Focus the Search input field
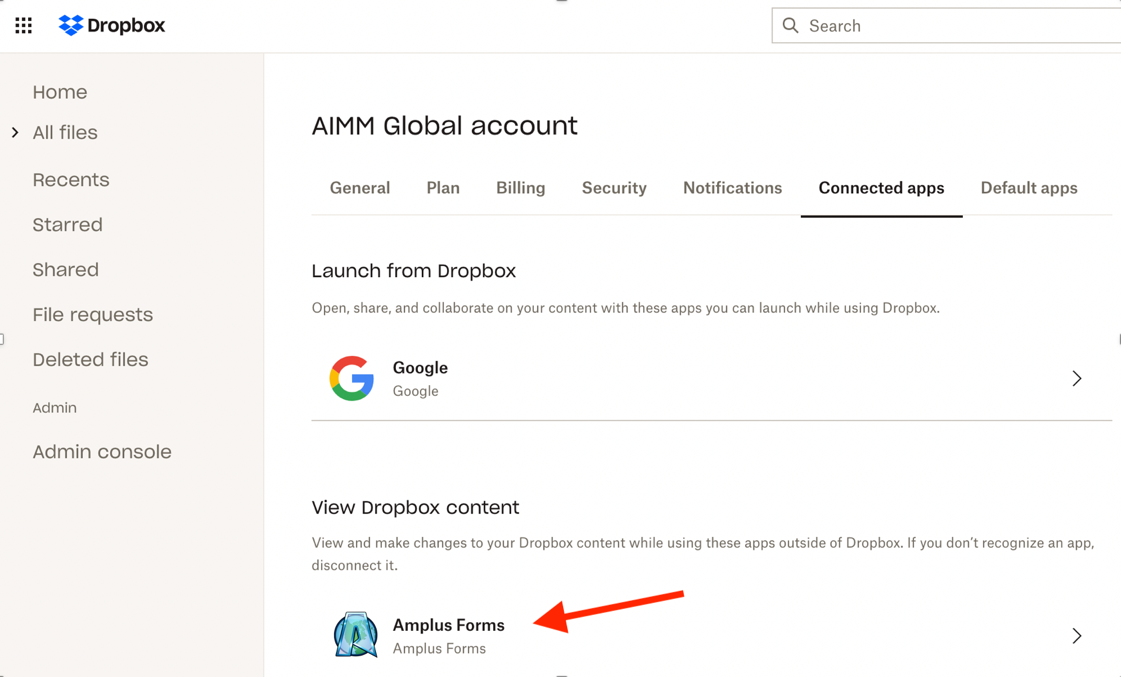Image resolution: width=1121 pixels, height=677 pixels. coord(947,26)
